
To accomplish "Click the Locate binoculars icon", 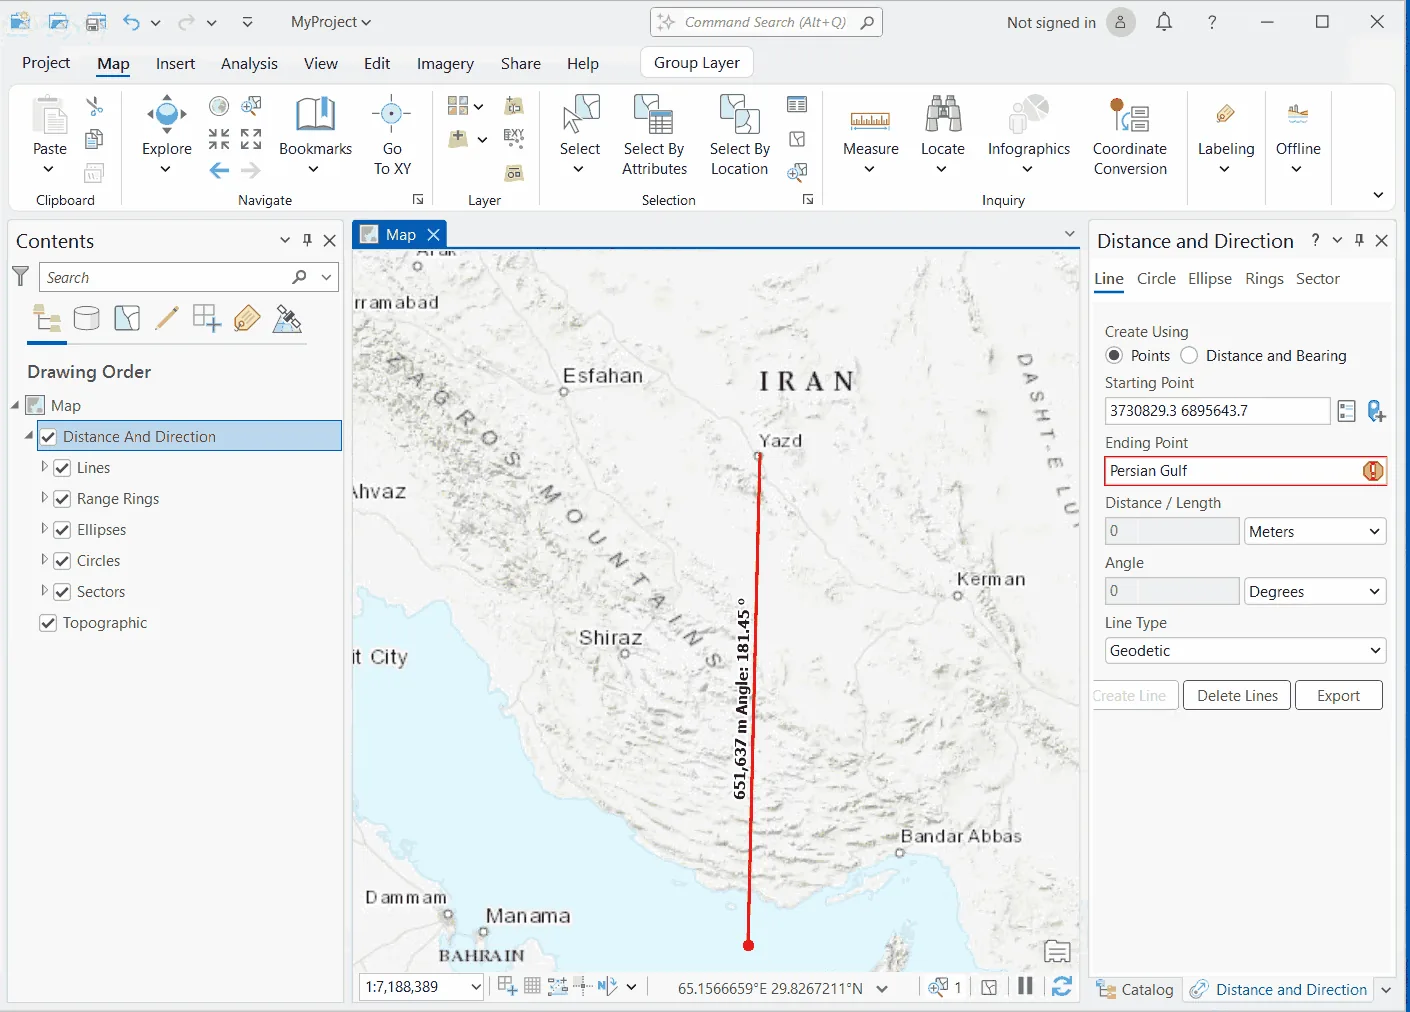I will 942,116.
